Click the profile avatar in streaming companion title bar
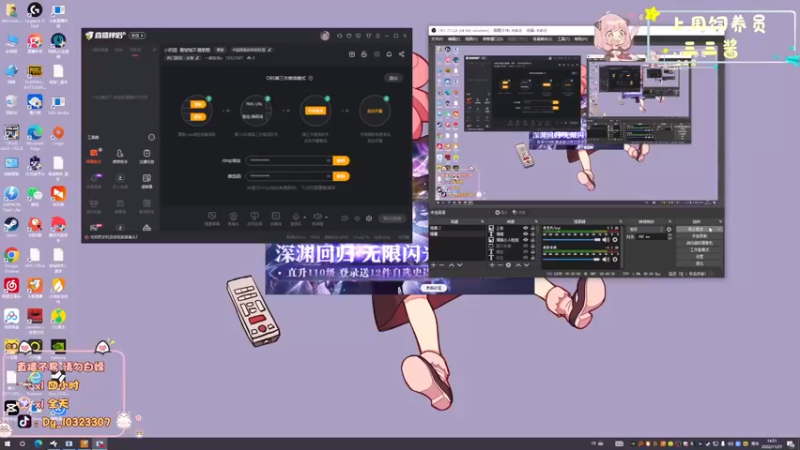 [x=325, y=36]
